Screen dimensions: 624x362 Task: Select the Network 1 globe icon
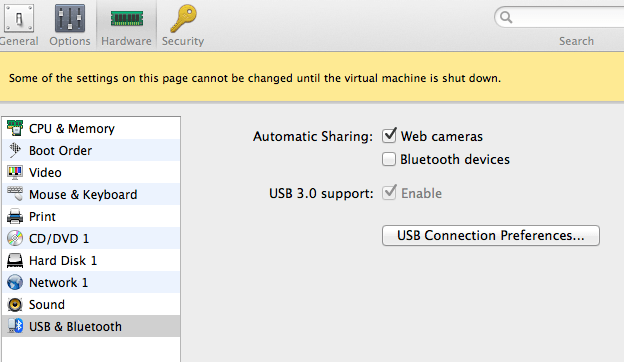point(15,282)
